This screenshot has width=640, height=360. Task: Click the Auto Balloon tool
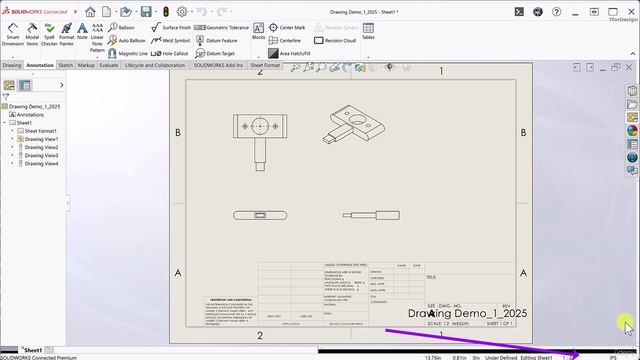tap(127, 40)
